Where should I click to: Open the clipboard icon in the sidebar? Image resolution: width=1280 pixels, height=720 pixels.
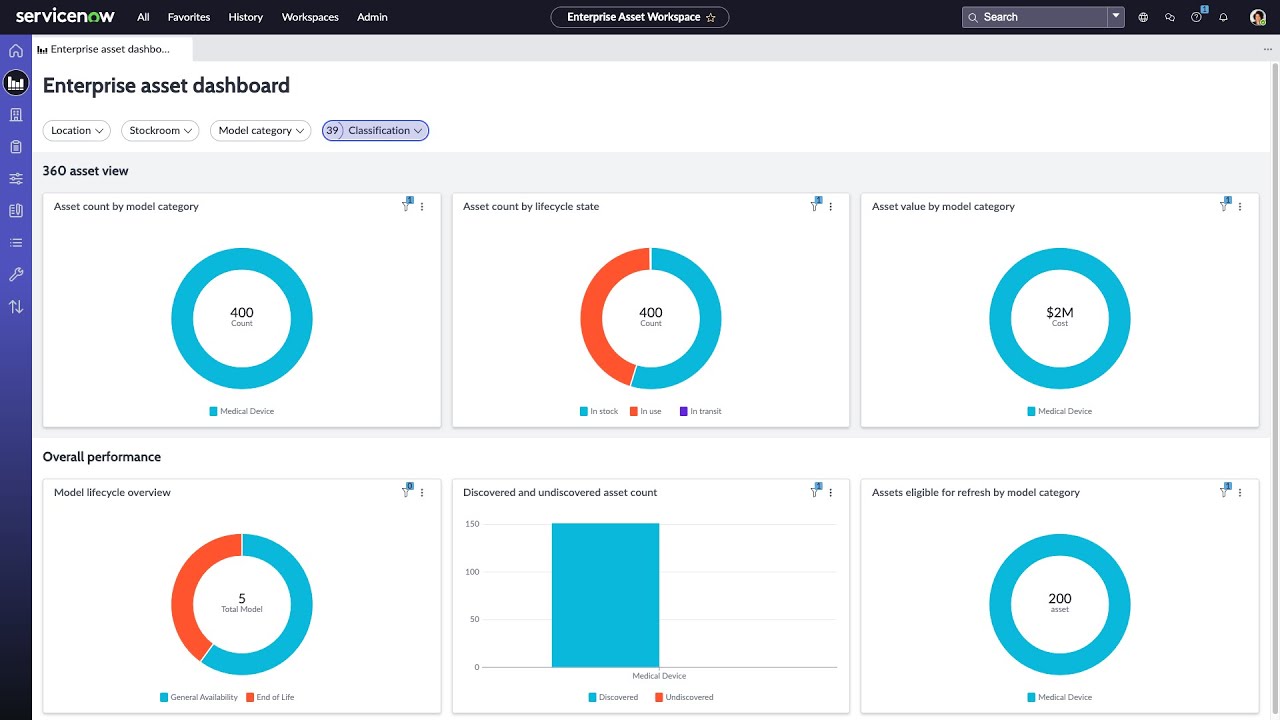pyautogui.click(x=16, y=147)
